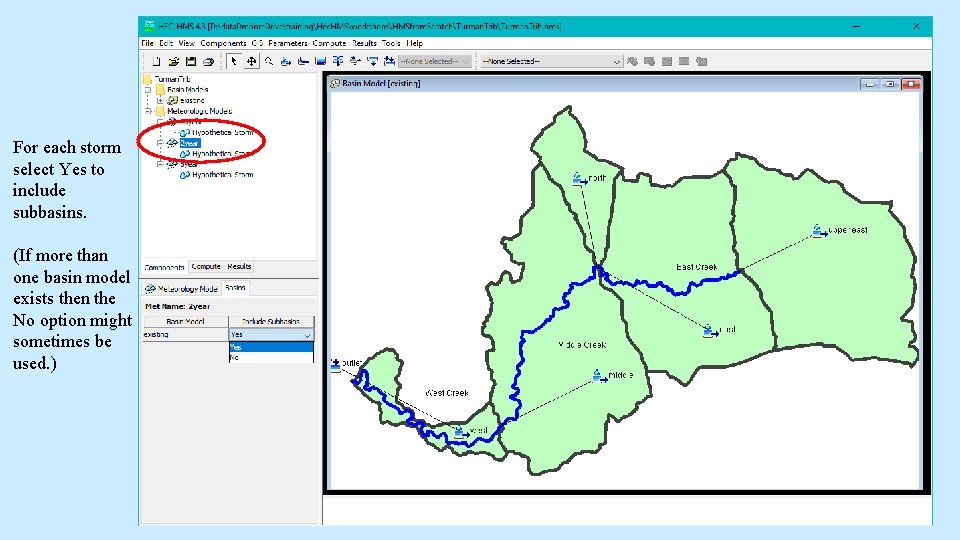Click the last greyed results icon in toolbar

click(x=702, y=61)
